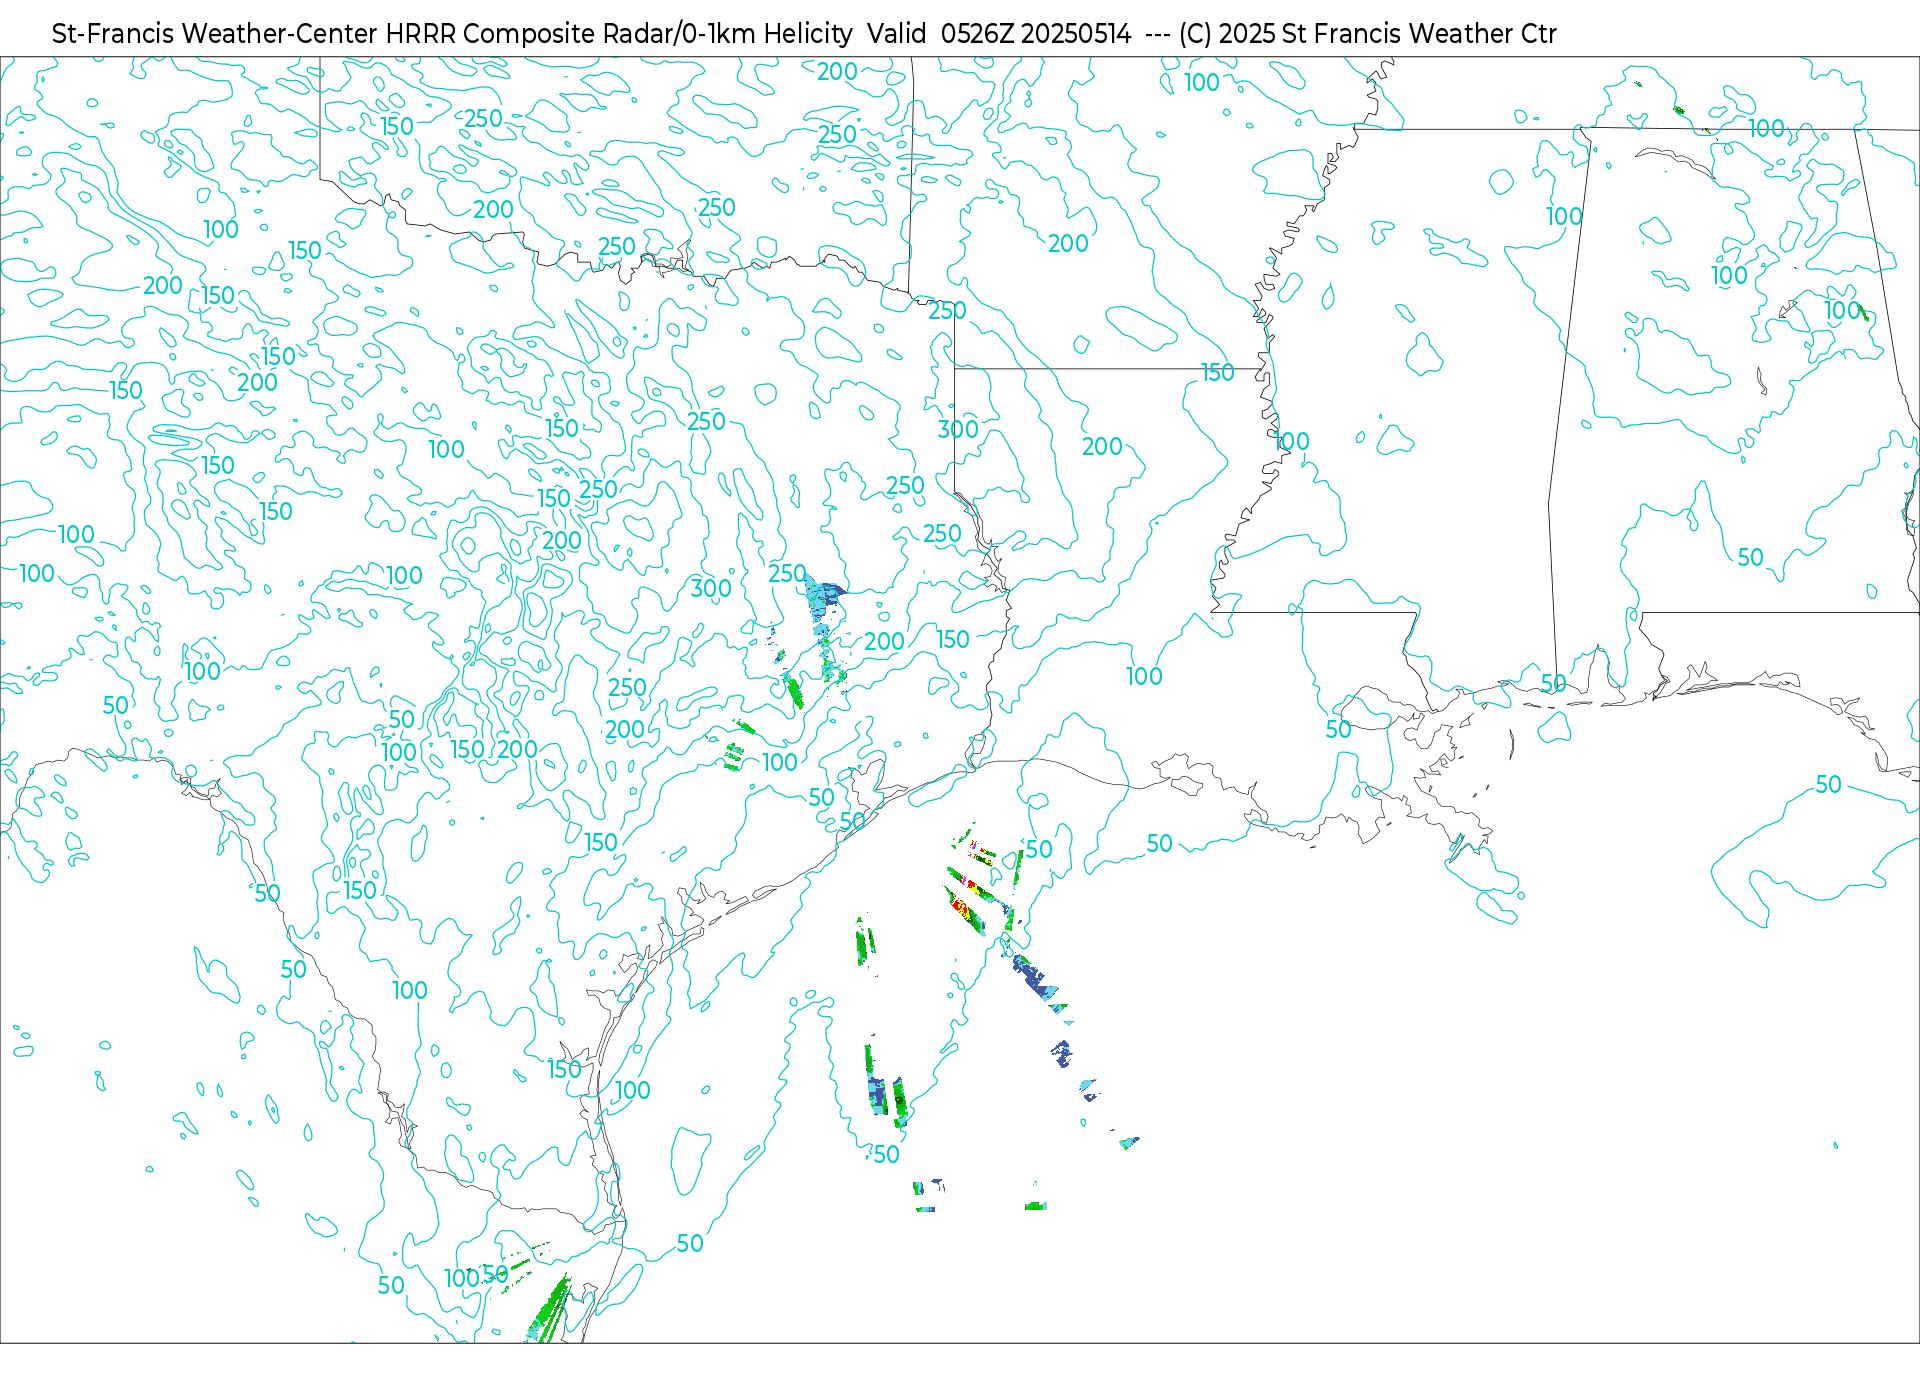
Task: Click the '(C) 2025 St Francis Weather Ctr' copyright
Action: pyautogui.click(x=1367, y=34)
